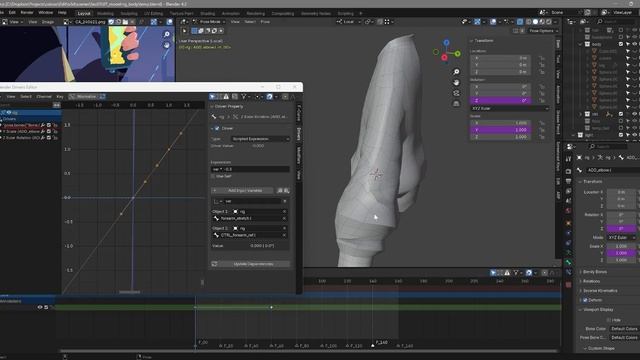Click the blue Z axis gizmo ball
640x360 pixels.
point(446,42)
